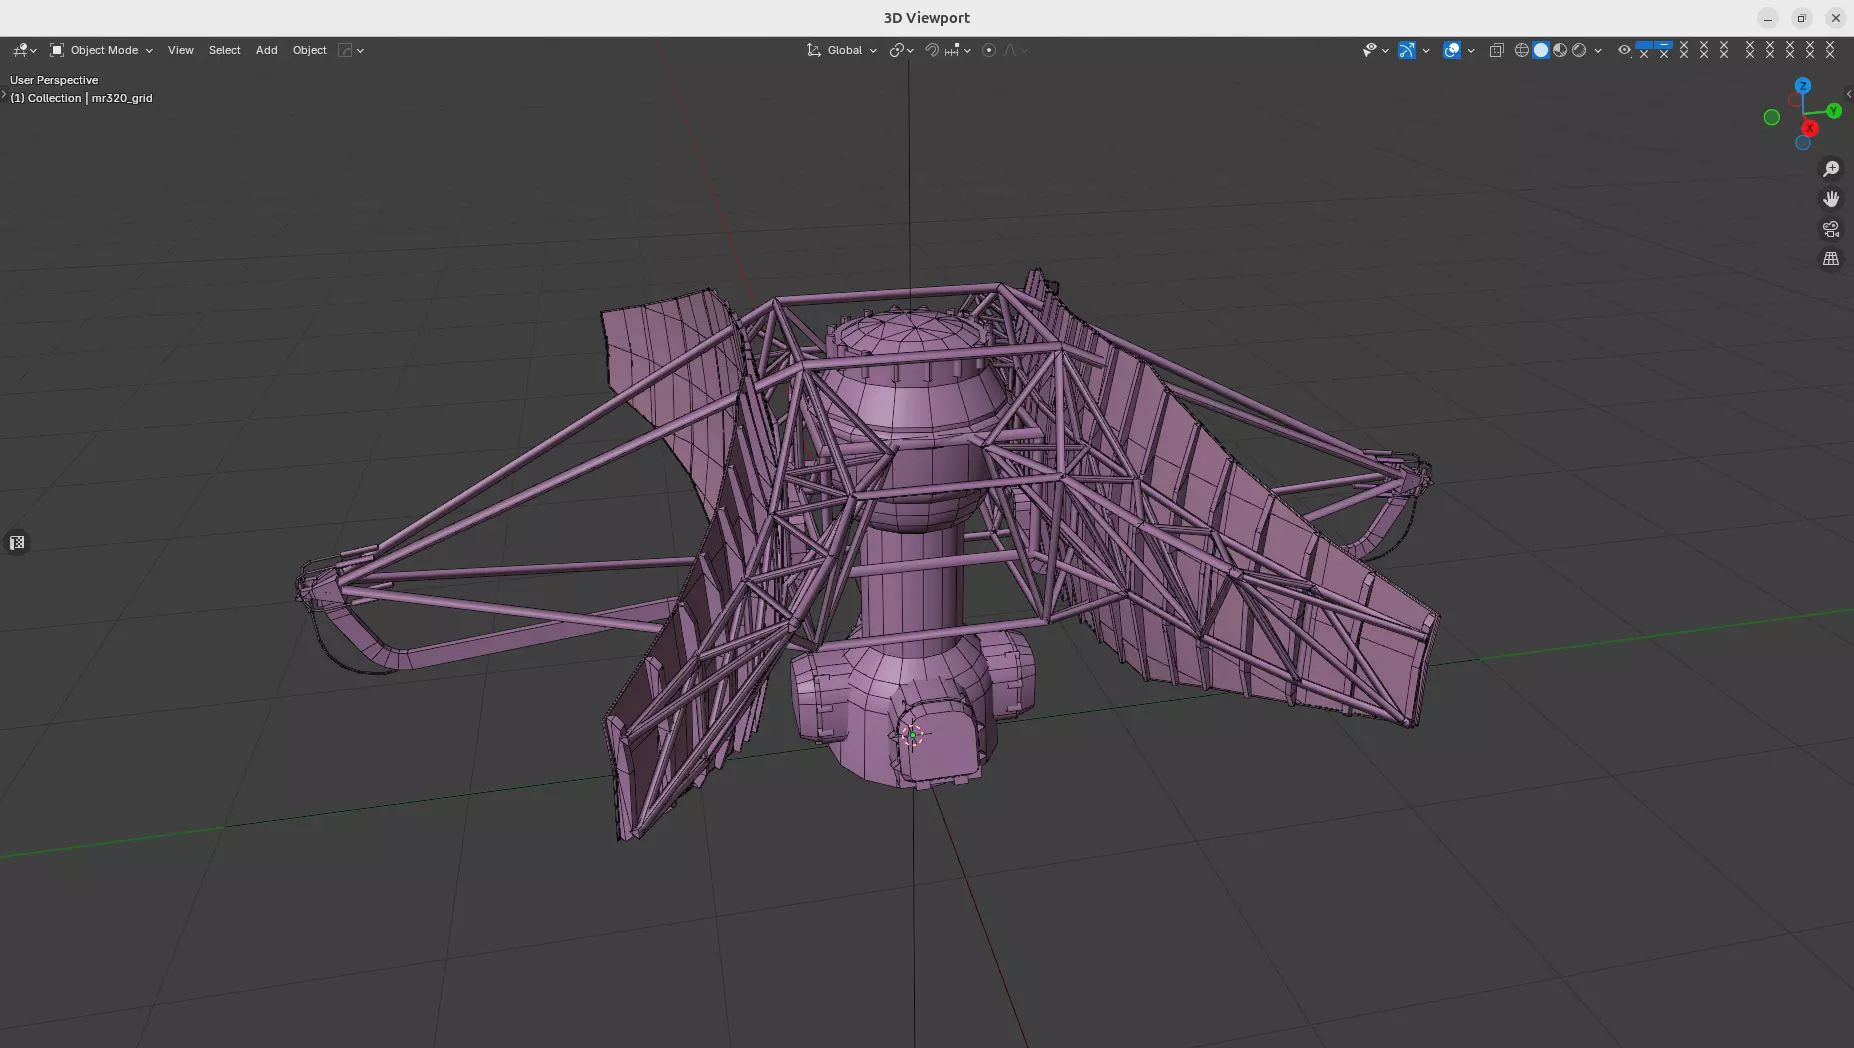The width and height of the screenshot is (1854, 1048).
Task: Click the zoom magnifier viewport button
Action: coord(1831,169)
